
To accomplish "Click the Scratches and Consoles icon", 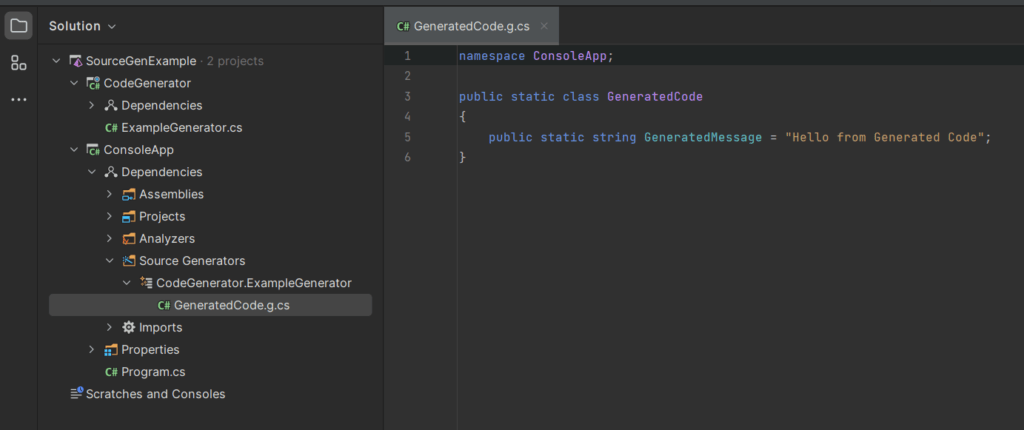I will click(76, 394).
